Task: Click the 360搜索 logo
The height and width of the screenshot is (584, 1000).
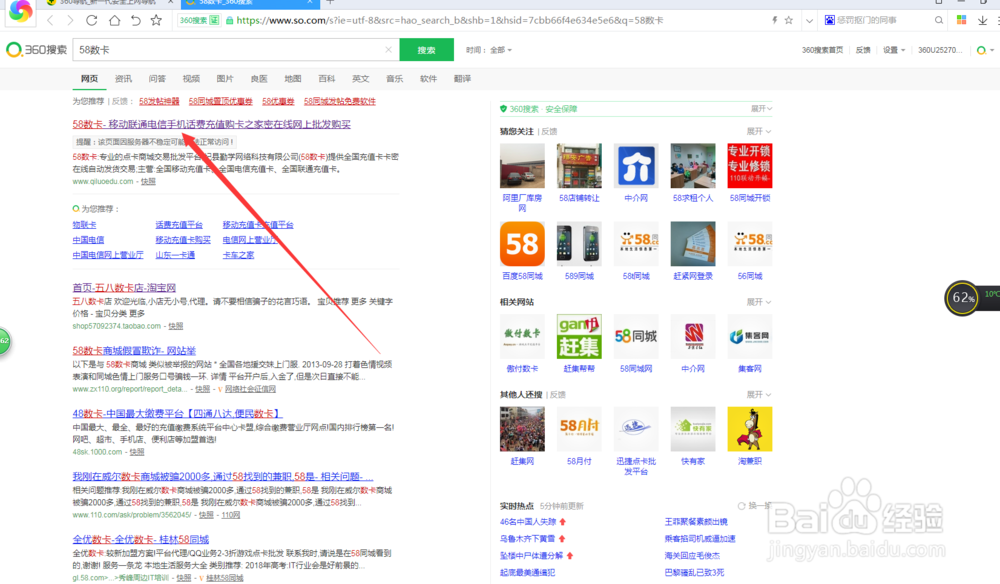Action: click(x=36, y=50)
